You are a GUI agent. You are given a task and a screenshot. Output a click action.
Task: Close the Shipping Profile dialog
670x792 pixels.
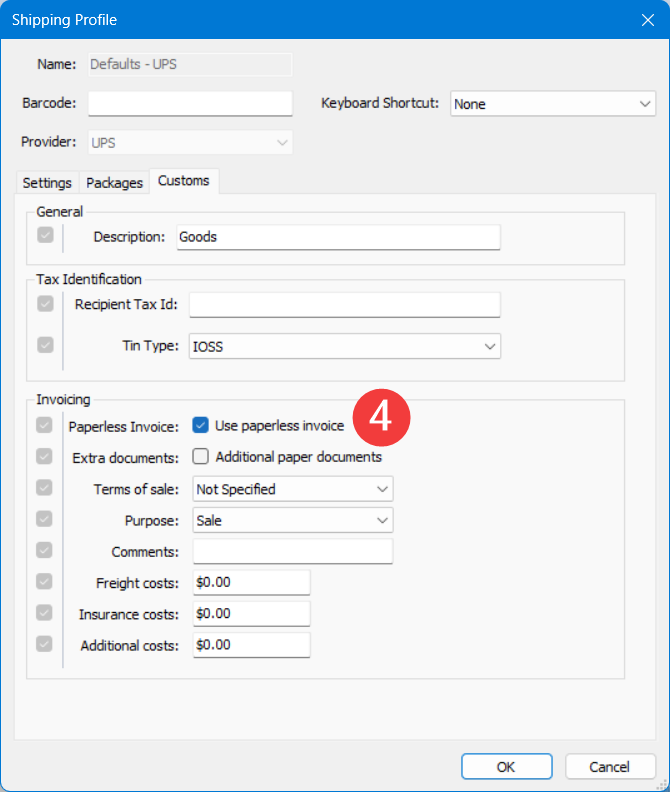[647, 19]
